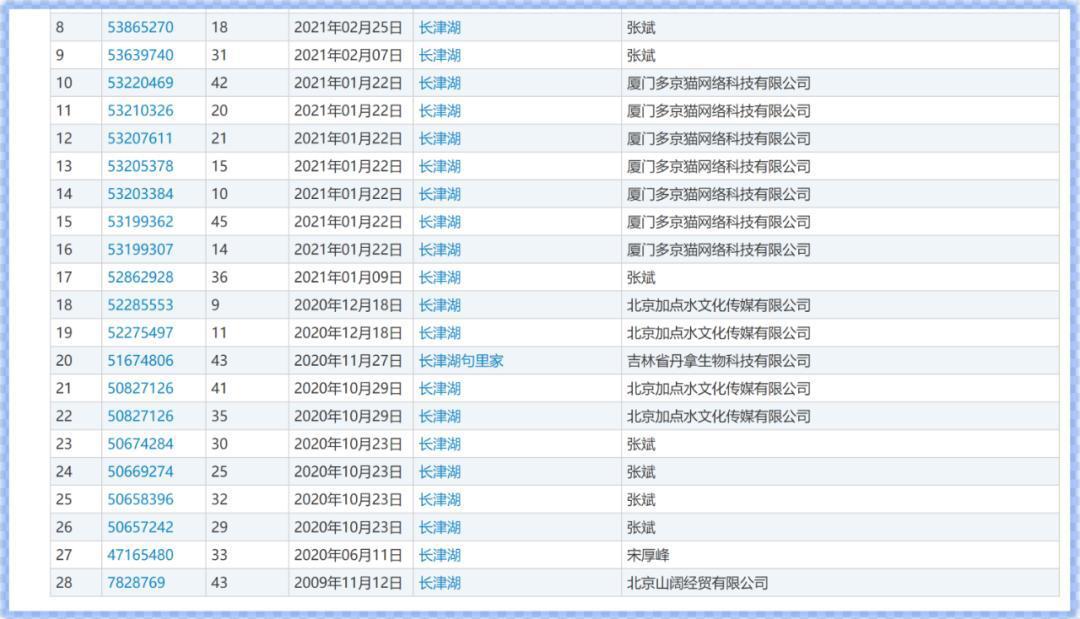Image resolution: width=1080 pixels, height=619 pixels.
Task: Select registration number 53210326
Action: click(x=140, y=111)
